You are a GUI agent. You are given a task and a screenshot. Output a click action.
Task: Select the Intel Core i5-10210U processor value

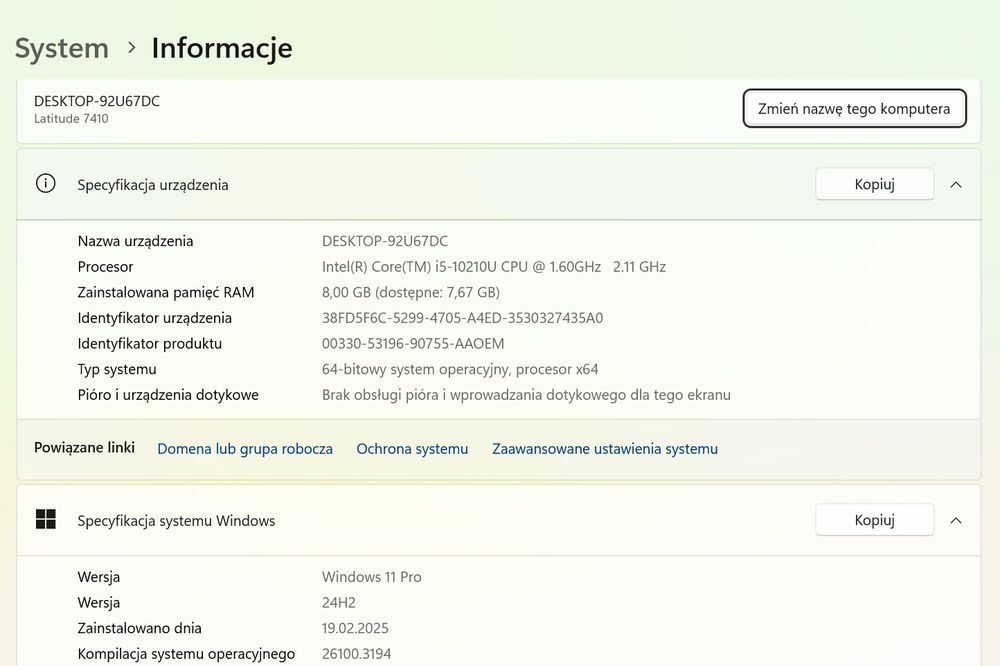[494, 267]
